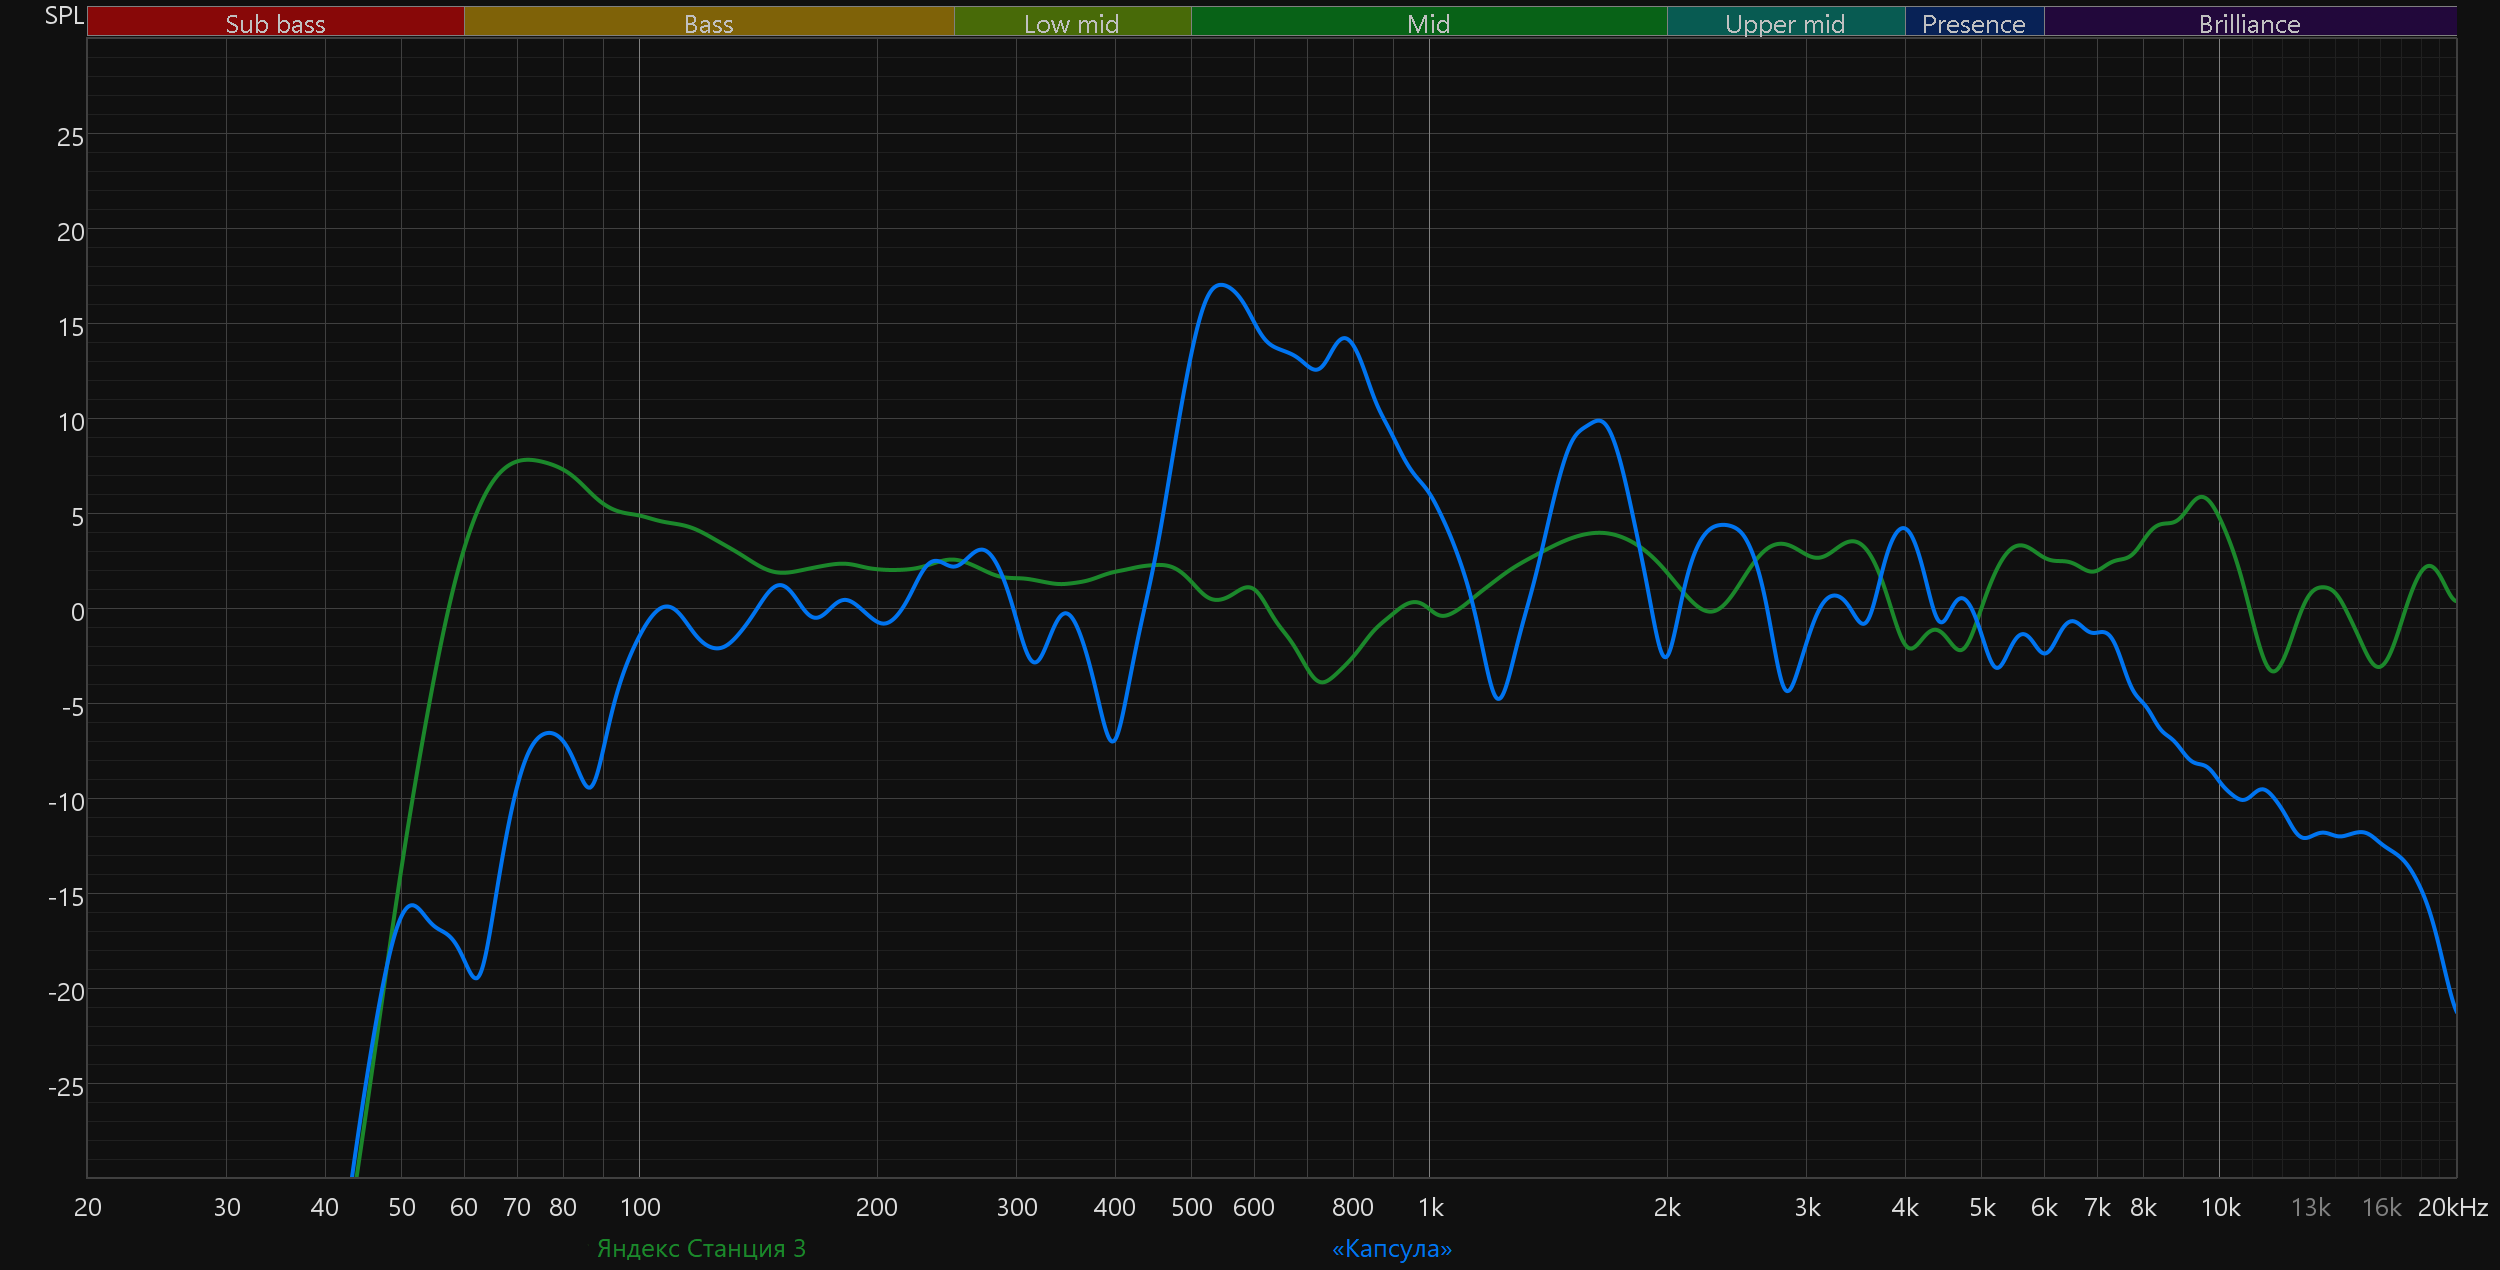Click the Яндекс Станция 3 legend label
Screen dimensions: 2500x1270
[701, 1248]
